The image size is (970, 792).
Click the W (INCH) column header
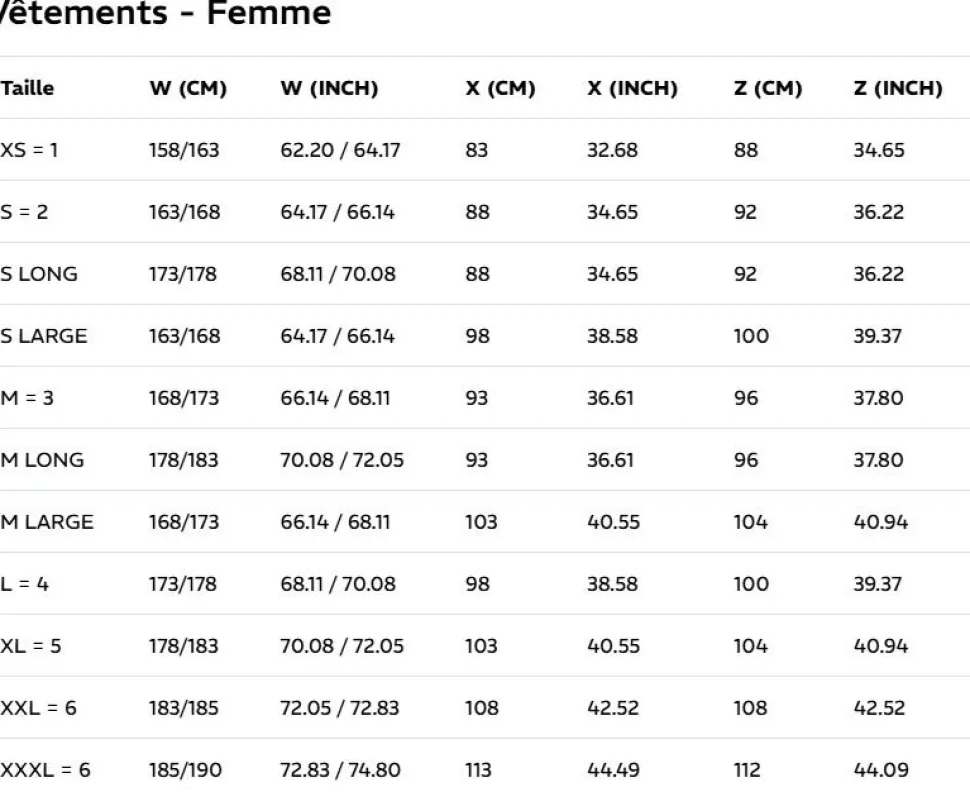pos(329,88)
